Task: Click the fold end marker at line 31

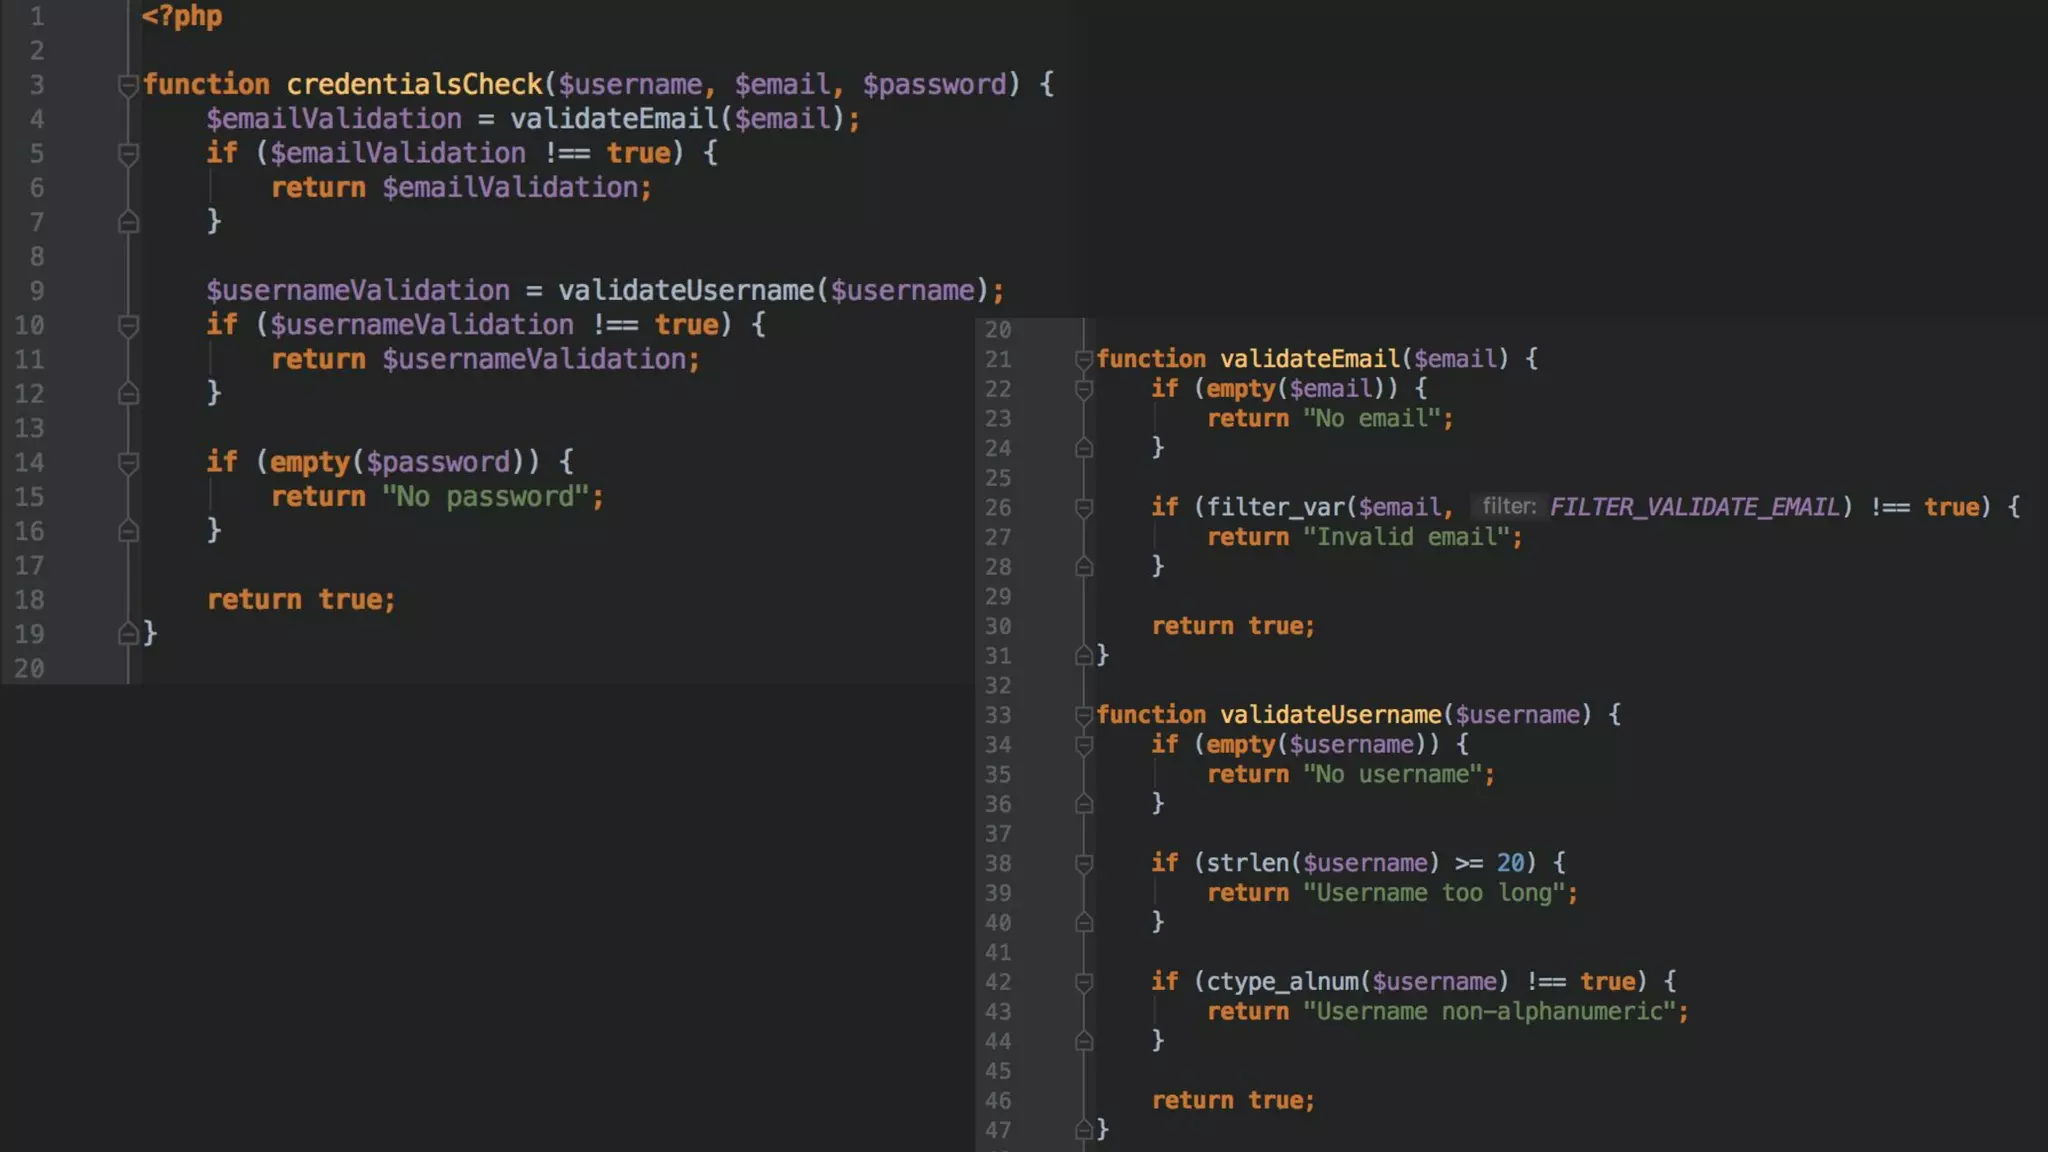Action: (1083, 656)
